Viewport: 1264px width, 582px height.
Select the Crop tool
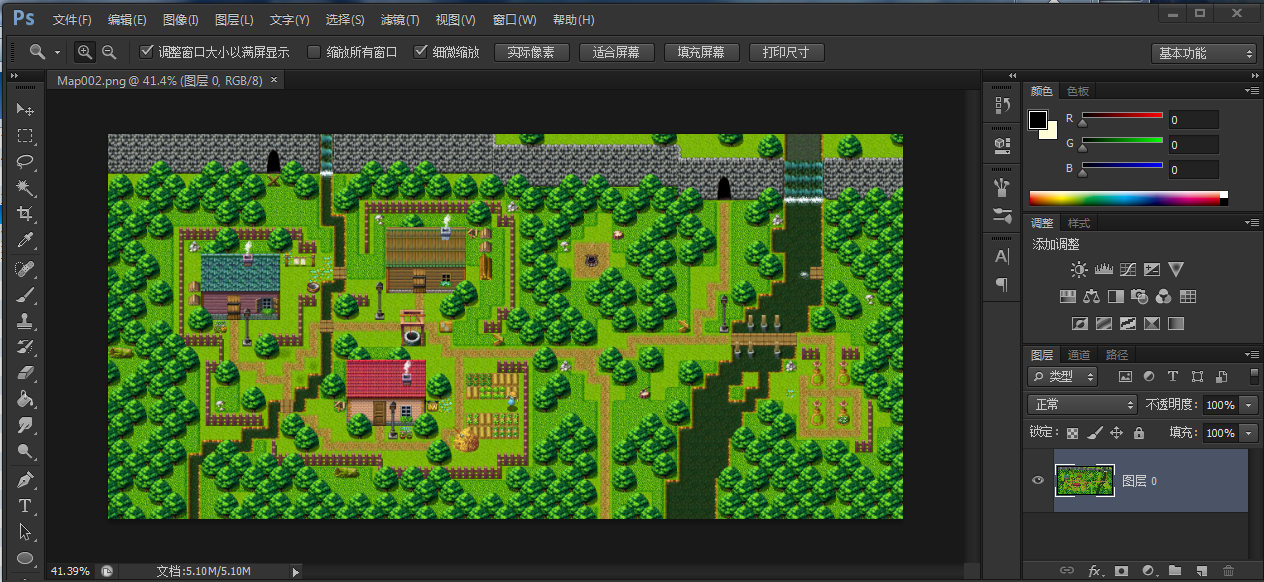pyautogui.click(x=26, y=213)
